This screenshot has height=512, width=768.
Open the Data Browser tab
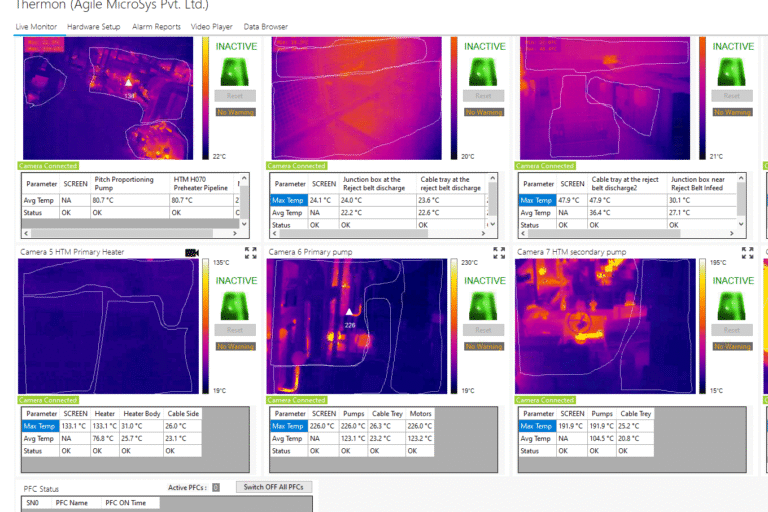pos(265,27)
